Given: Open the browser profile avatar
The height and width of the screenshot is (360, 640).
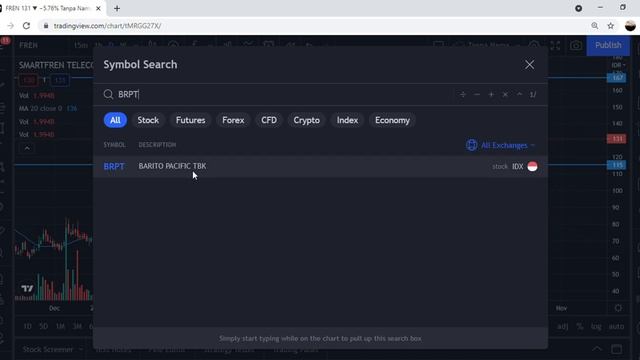Looking at the screenshot, I should [x=630, y=26].
